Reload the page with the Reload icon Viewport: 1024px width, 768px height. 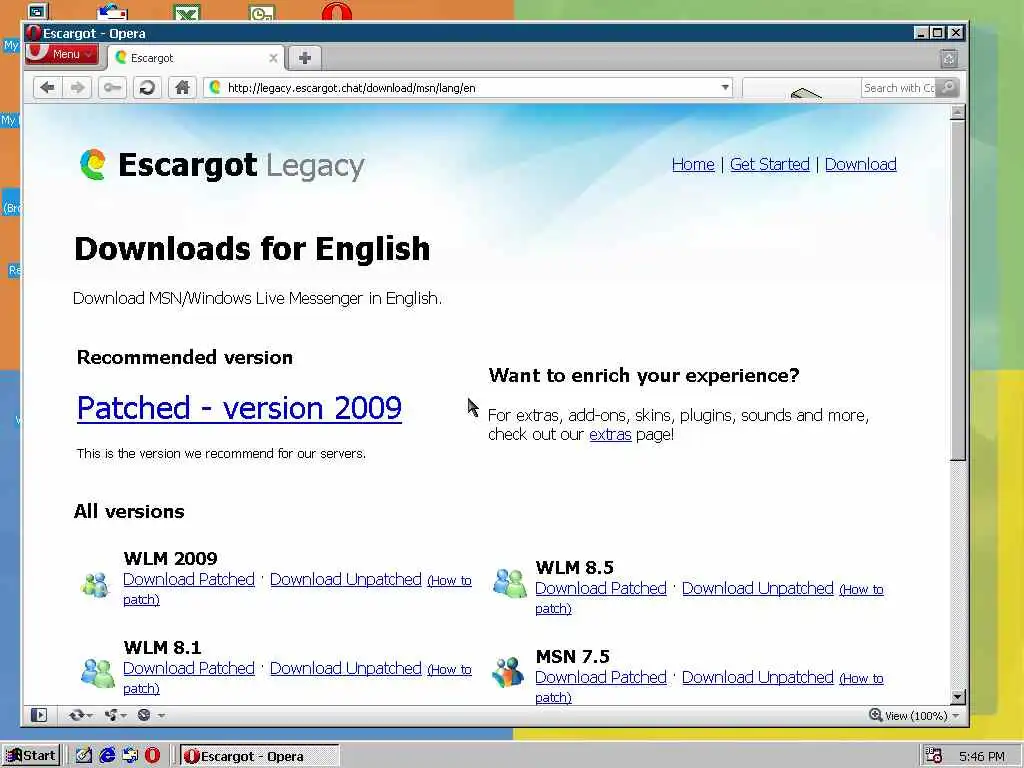[147, 88]
